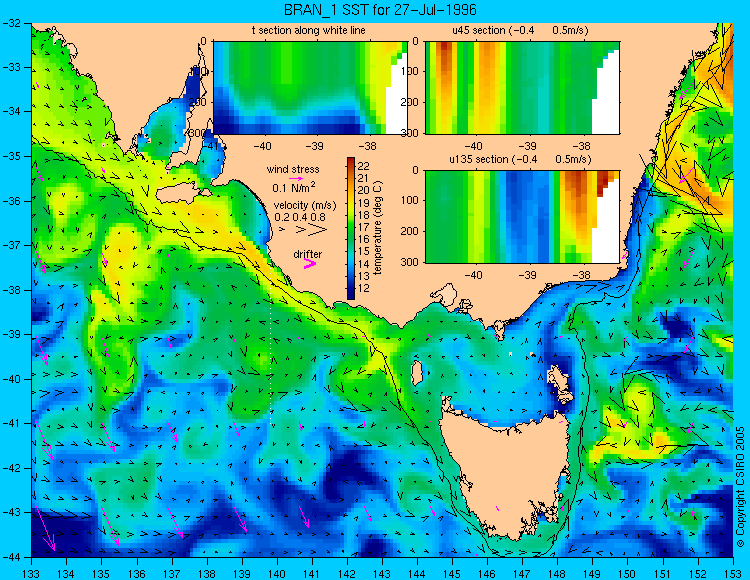The image size is (750, 580).
Task: Click longitude label '153' on the bottom axis
Action: click(732, 573)
